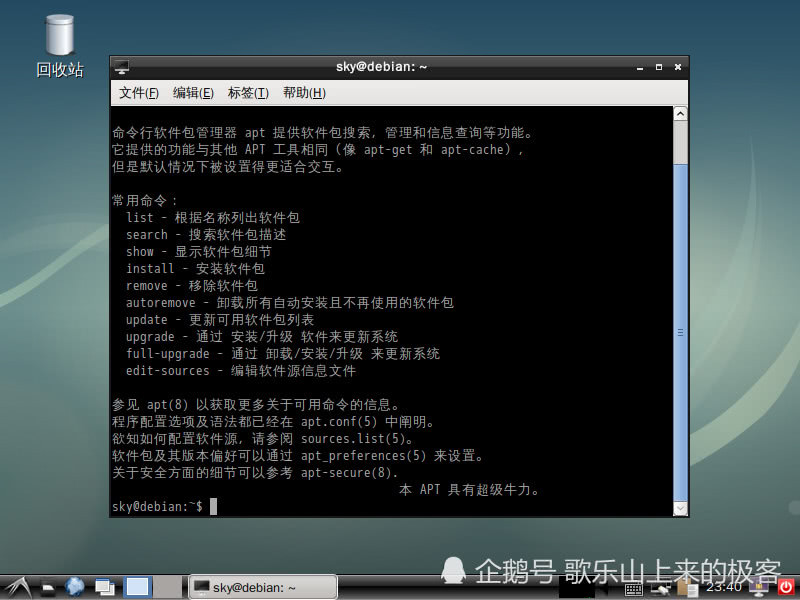Click the 'autoremove' command line

(x=290, y=303)
